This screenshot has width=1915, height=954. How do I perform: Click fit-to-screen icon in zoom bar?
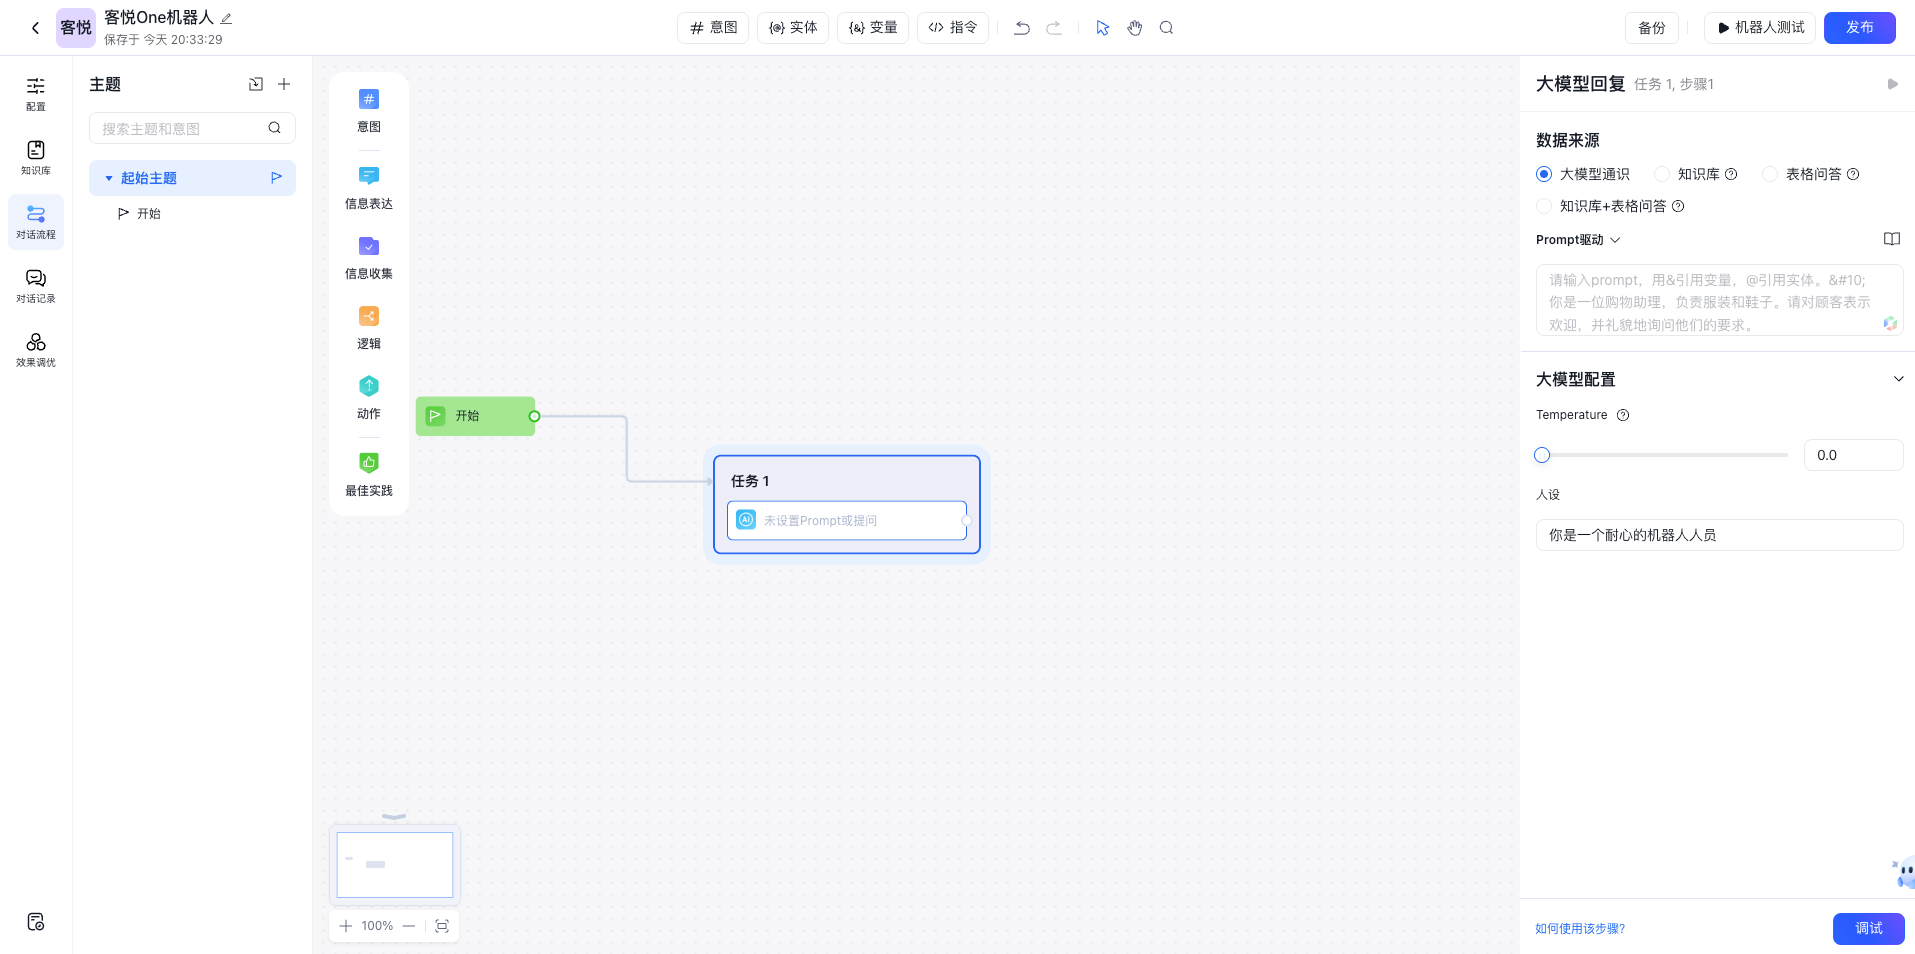pyautogui.click(x=442, y=926)
